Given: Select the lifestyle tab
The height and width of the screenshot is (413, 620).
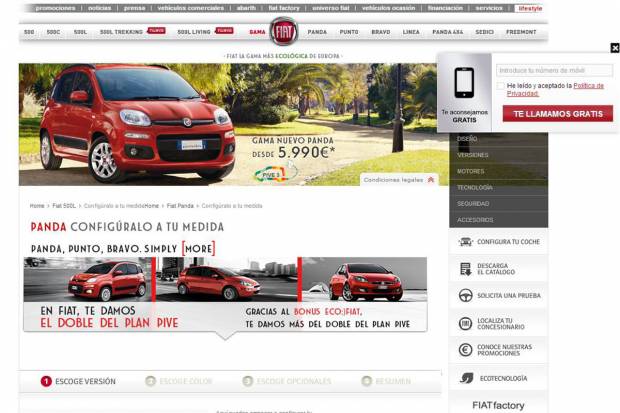Looking at the screenshot, I should point(530,8).
